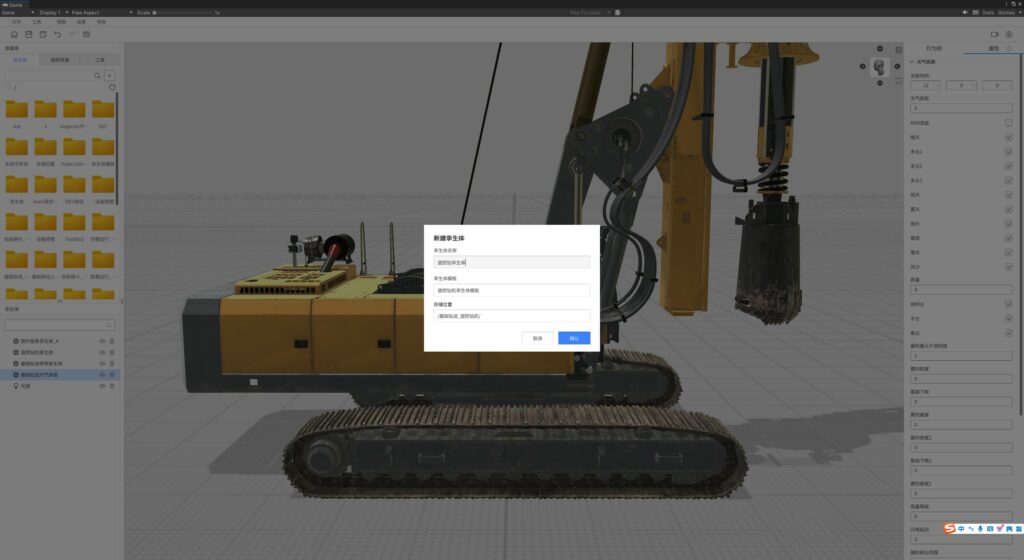Click the plus button beside resource search
Screen dimensions: 1024x560
click(x=110, y=76)
